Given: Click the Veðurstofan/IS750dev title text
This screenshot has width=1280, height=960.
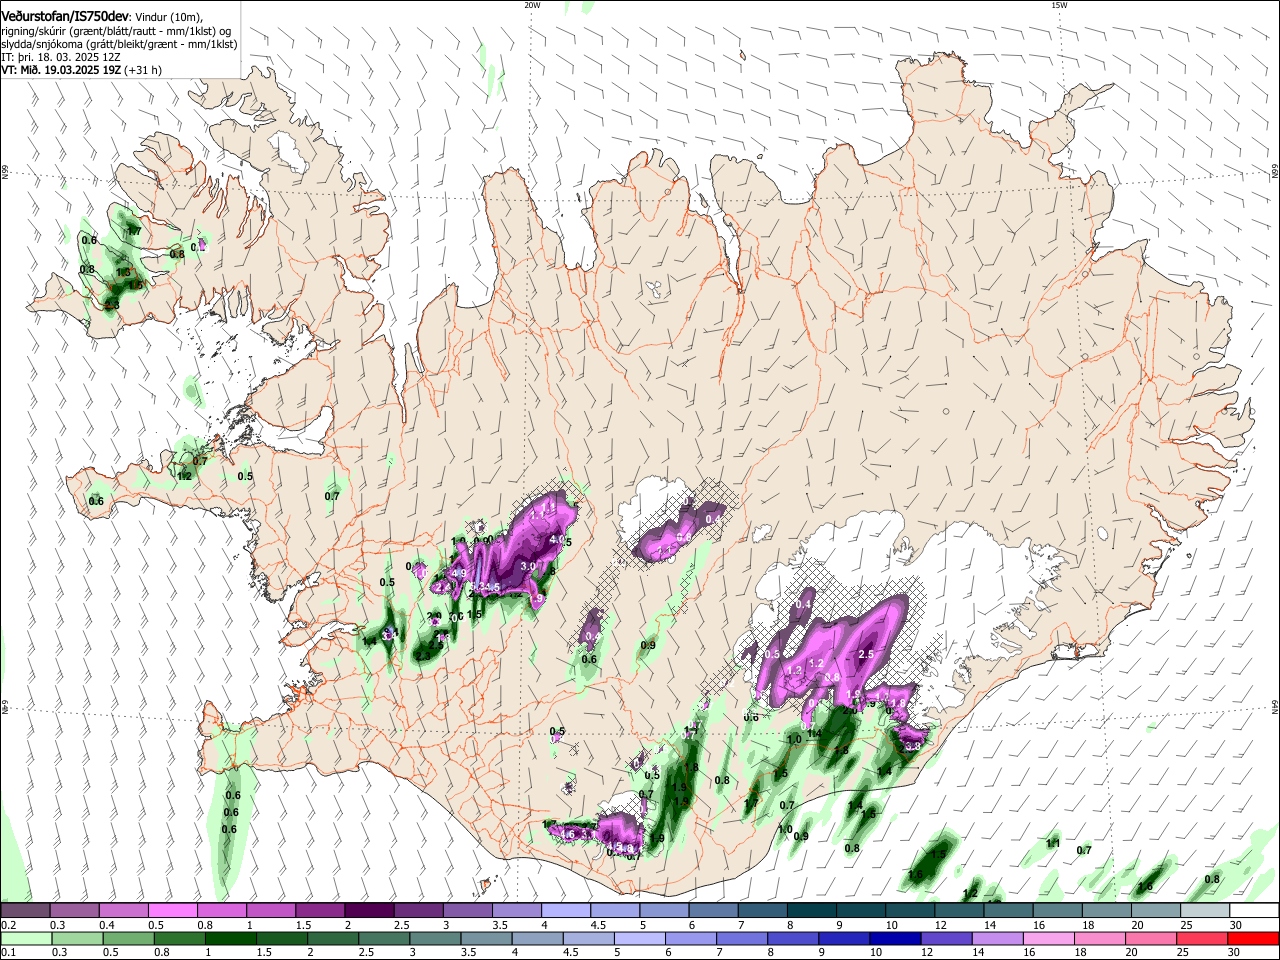Looking at the screenshot, I should (65, 16).
